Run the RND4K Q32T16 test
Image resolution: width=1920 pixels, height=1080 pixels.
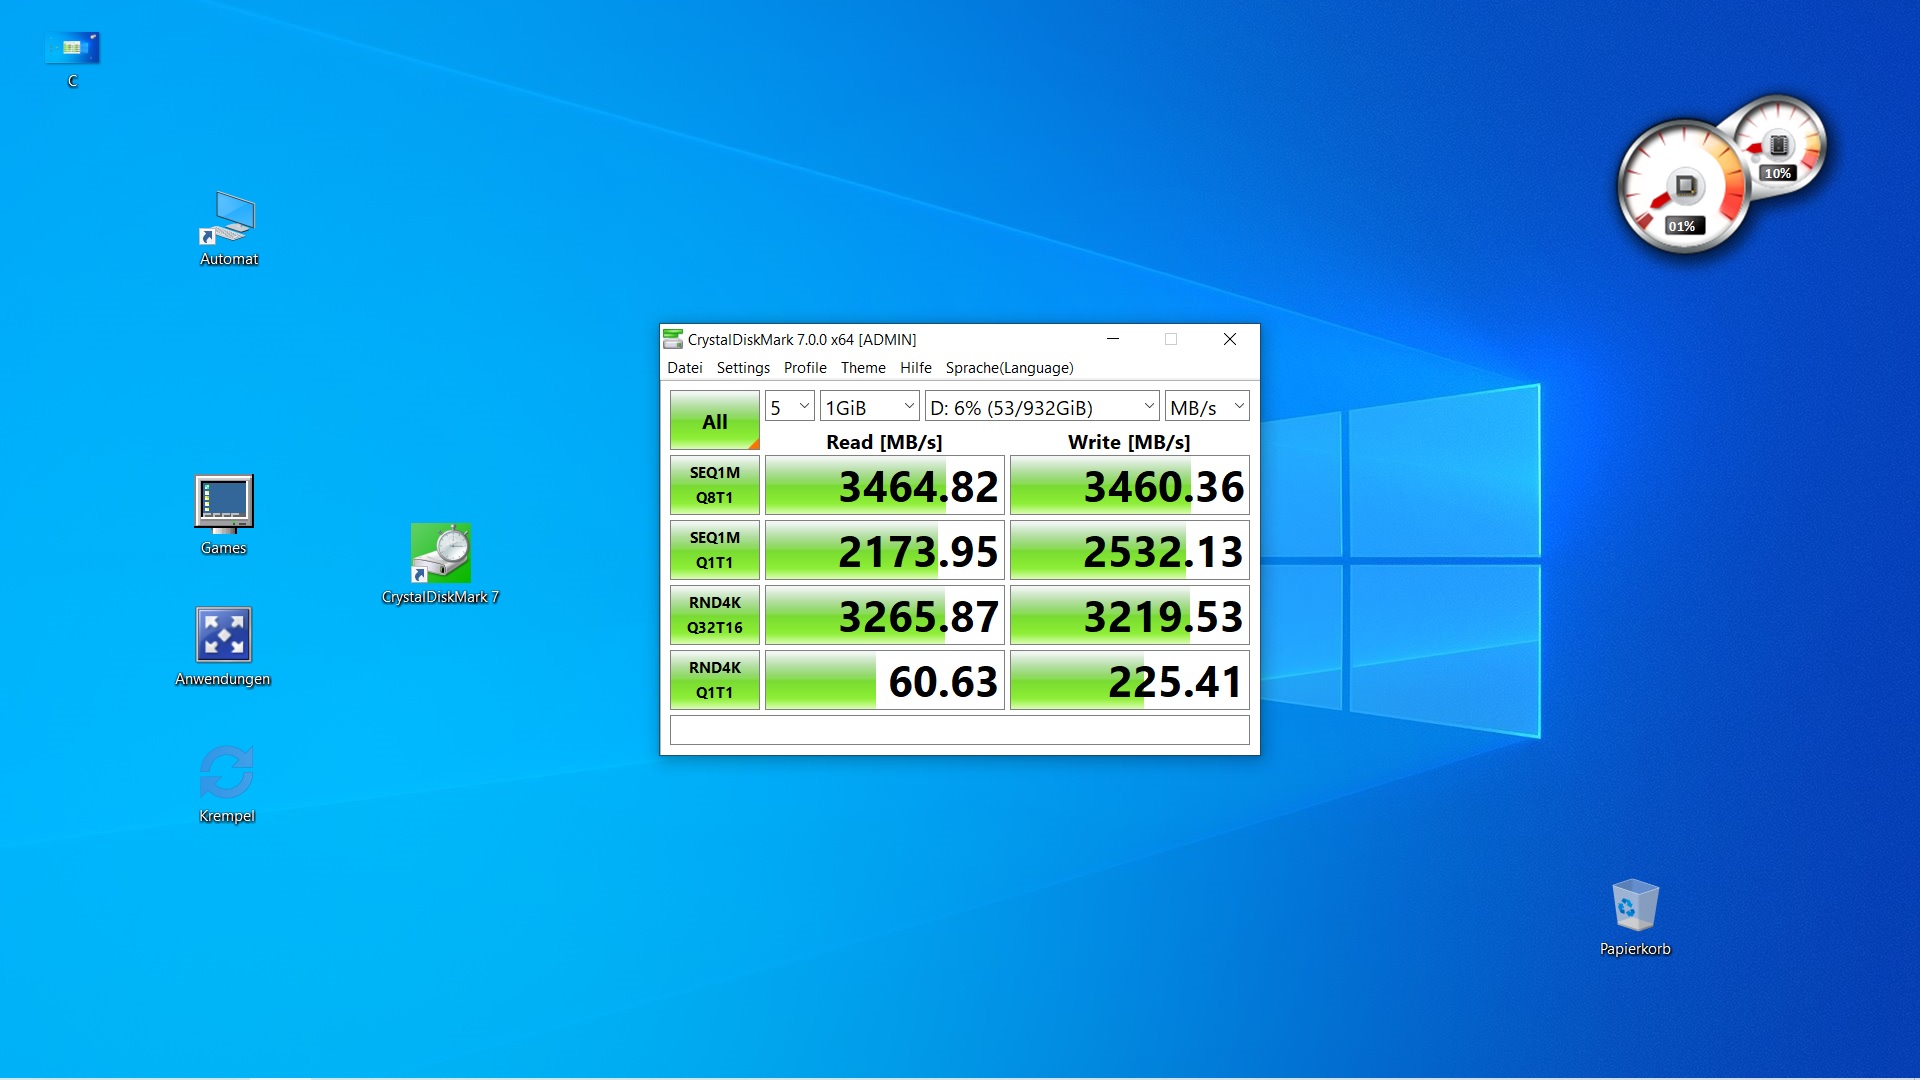point(715,615)
